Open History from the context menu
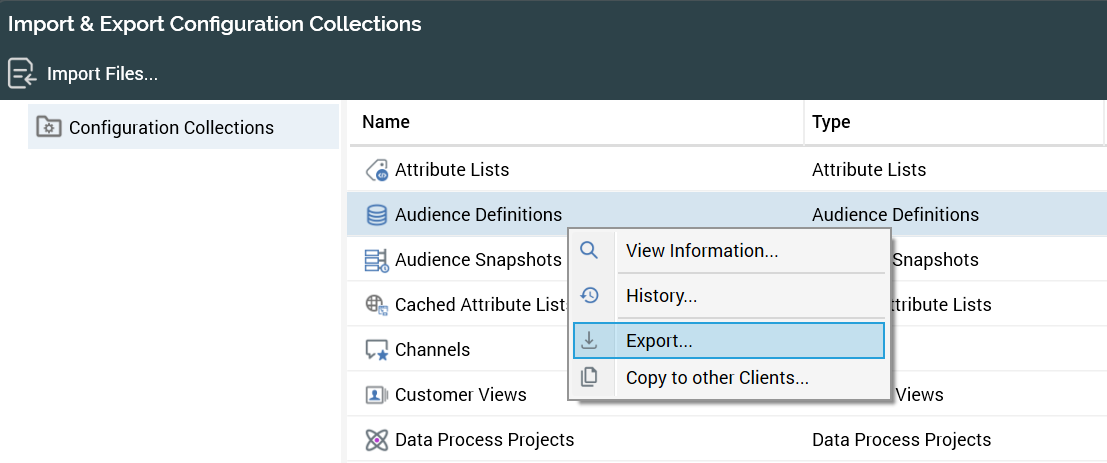The height and width of the screenshot is (463, 1107). click(661, 296)
